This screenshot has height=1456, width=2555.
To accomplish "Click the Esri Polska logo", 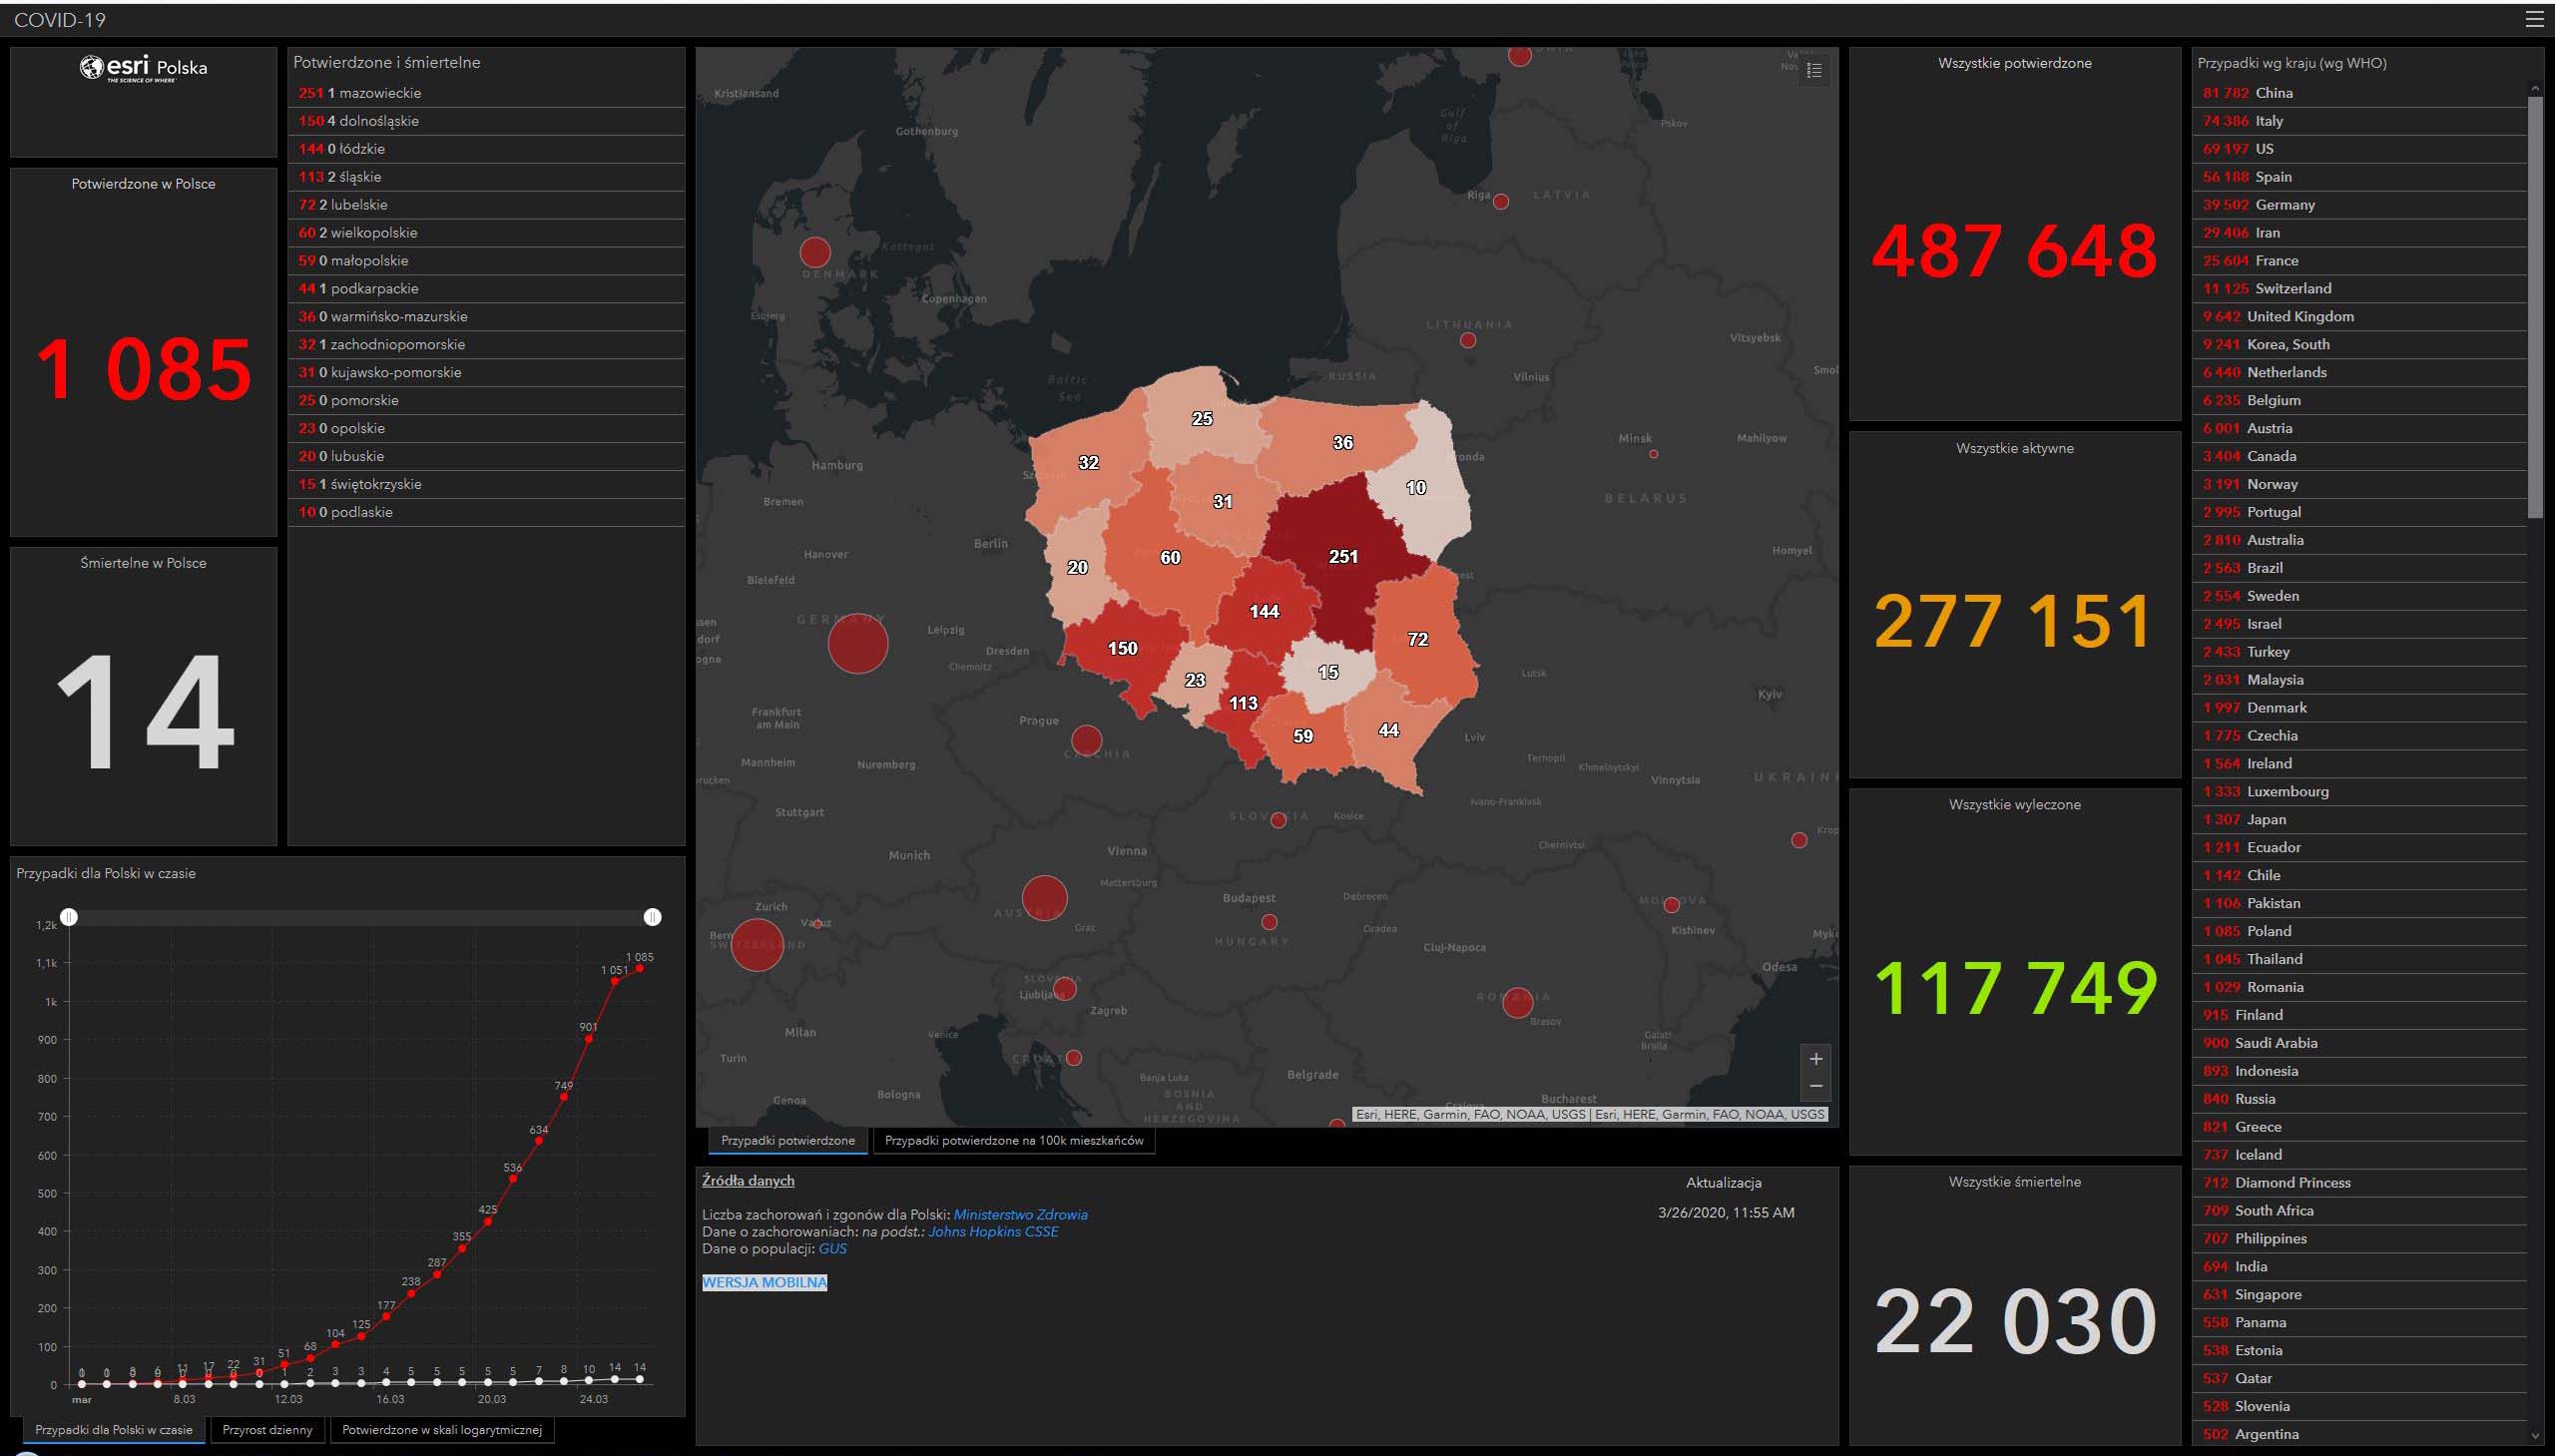I will coord(143,68).
